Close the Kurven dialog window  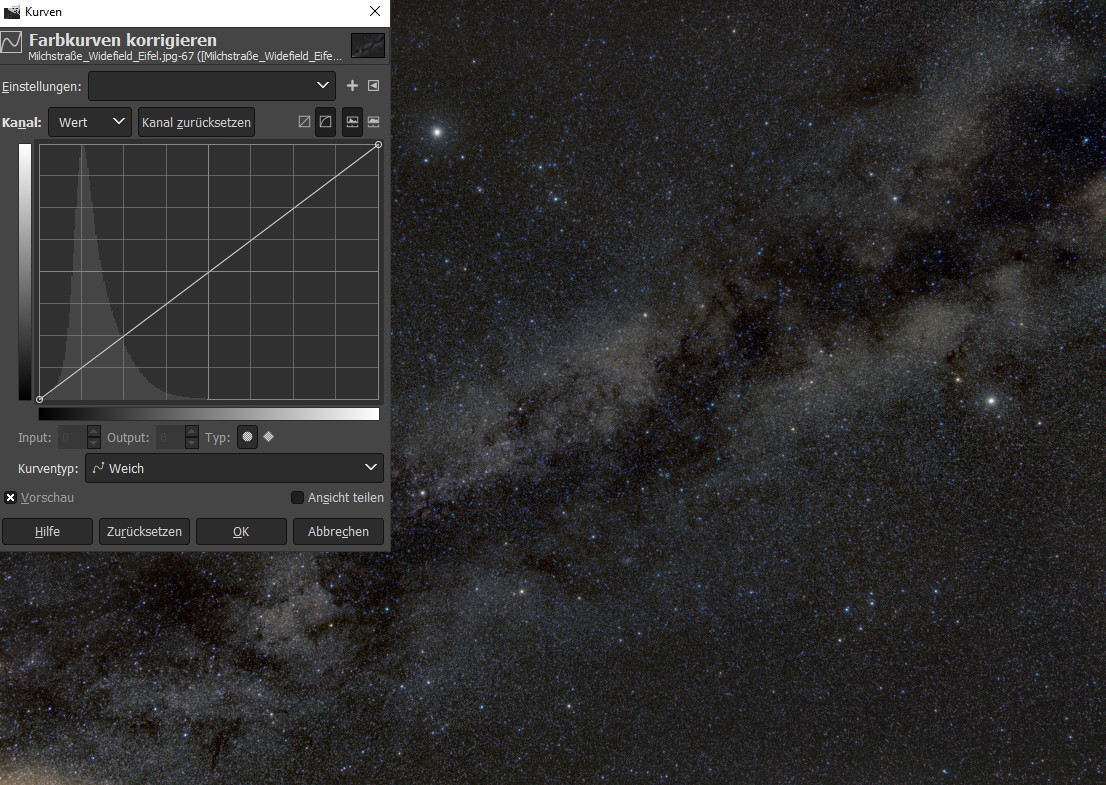pos(375,11)
